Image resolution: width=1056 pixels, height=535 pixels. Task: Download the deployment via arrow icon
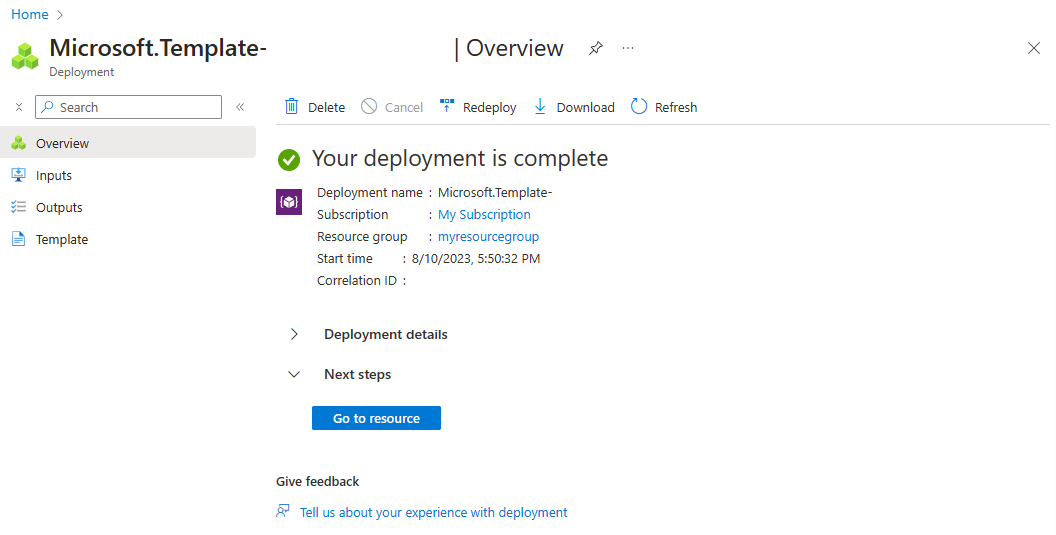540,106
